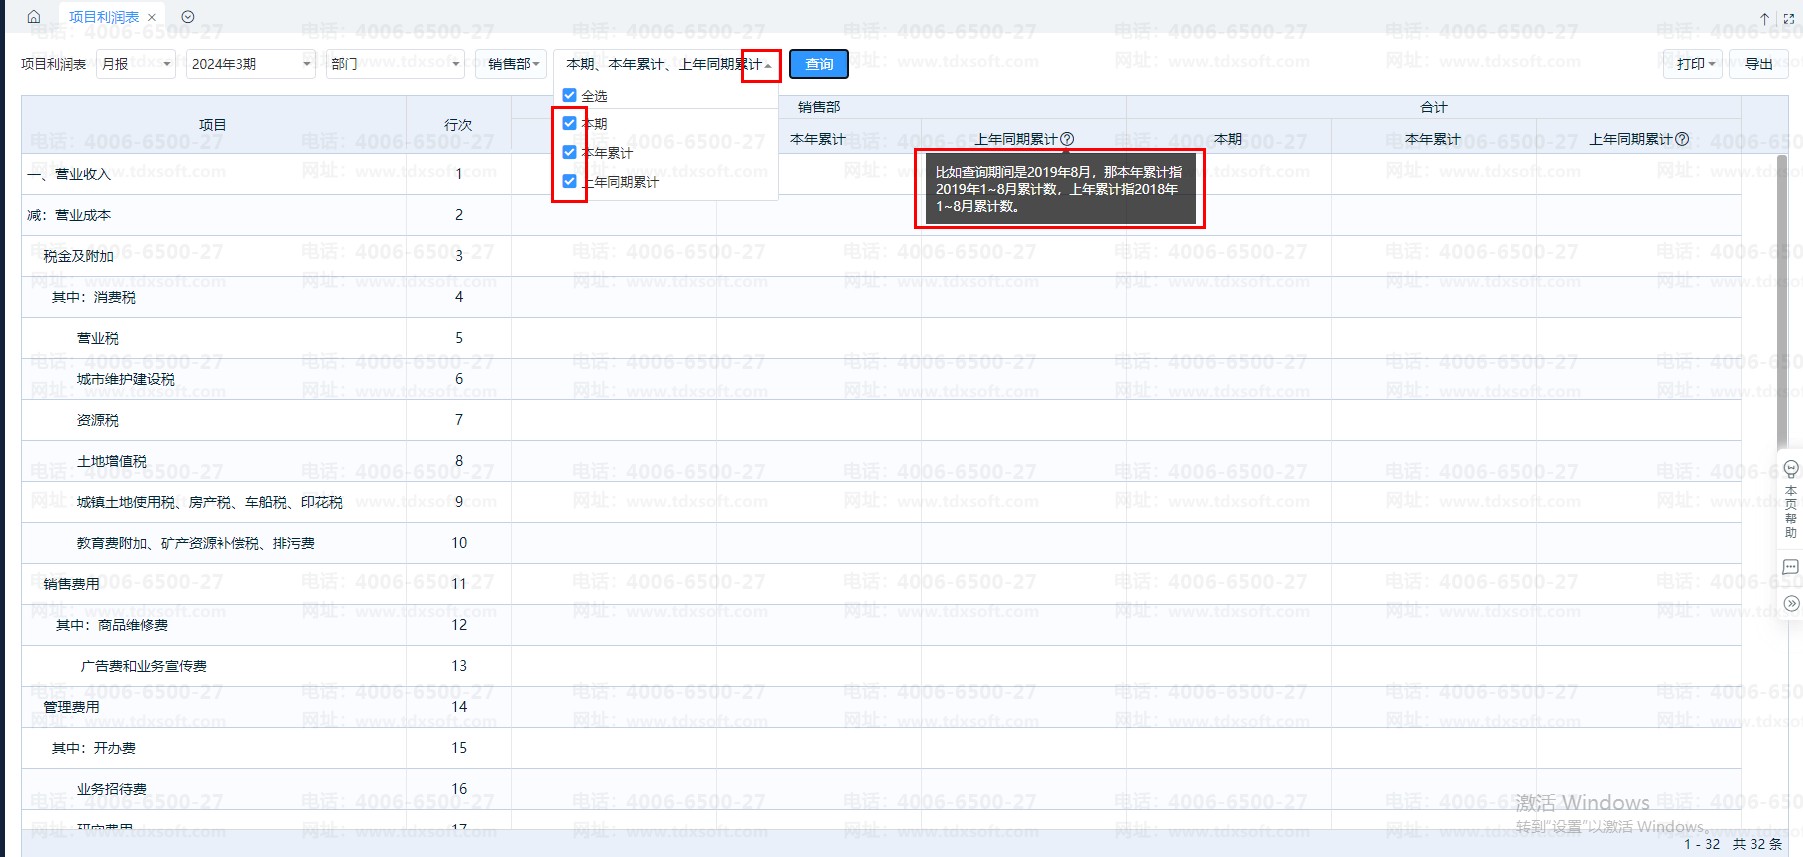Uncheck the 本年累计 option
The height and width of the screenshot is (857, 1803).
click(x=569, y=152)
